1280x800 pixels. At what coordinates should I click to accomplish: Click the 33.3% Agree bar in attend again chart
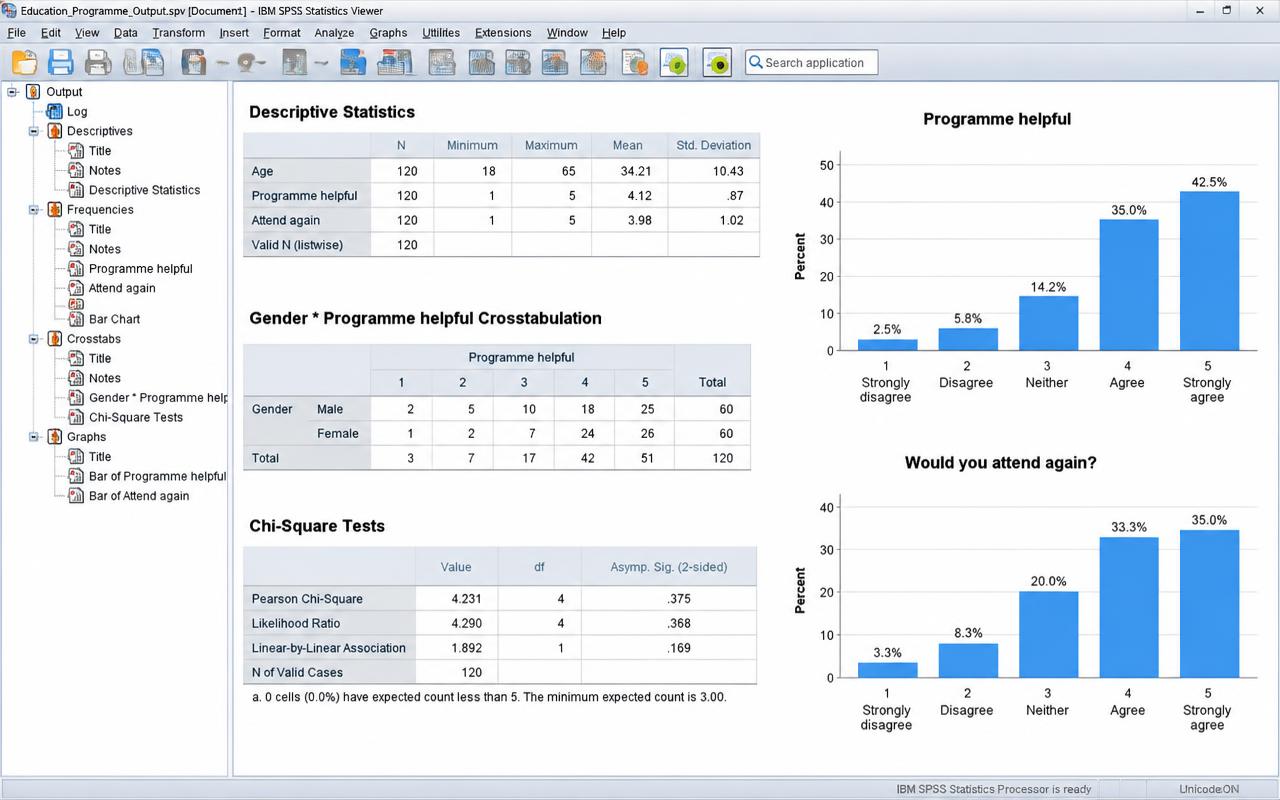click(x=1128, y=607)
